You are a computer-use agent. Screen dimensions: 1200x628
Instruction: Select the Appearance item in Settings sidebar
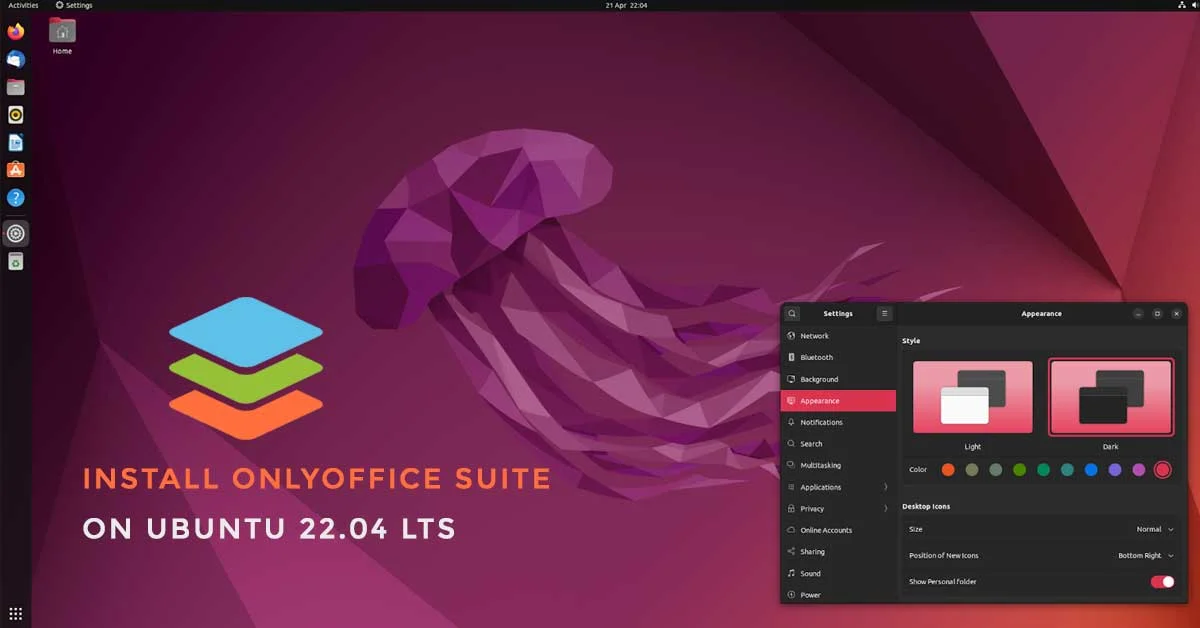point(838,401)
